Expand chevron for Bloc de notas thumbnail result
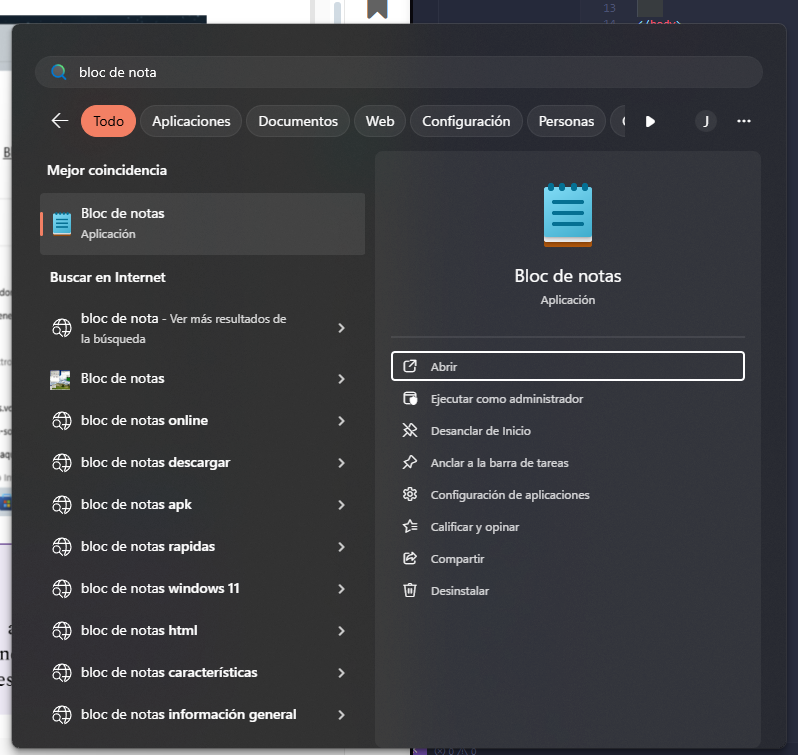The image size is (798, 755). coord(341,379)
